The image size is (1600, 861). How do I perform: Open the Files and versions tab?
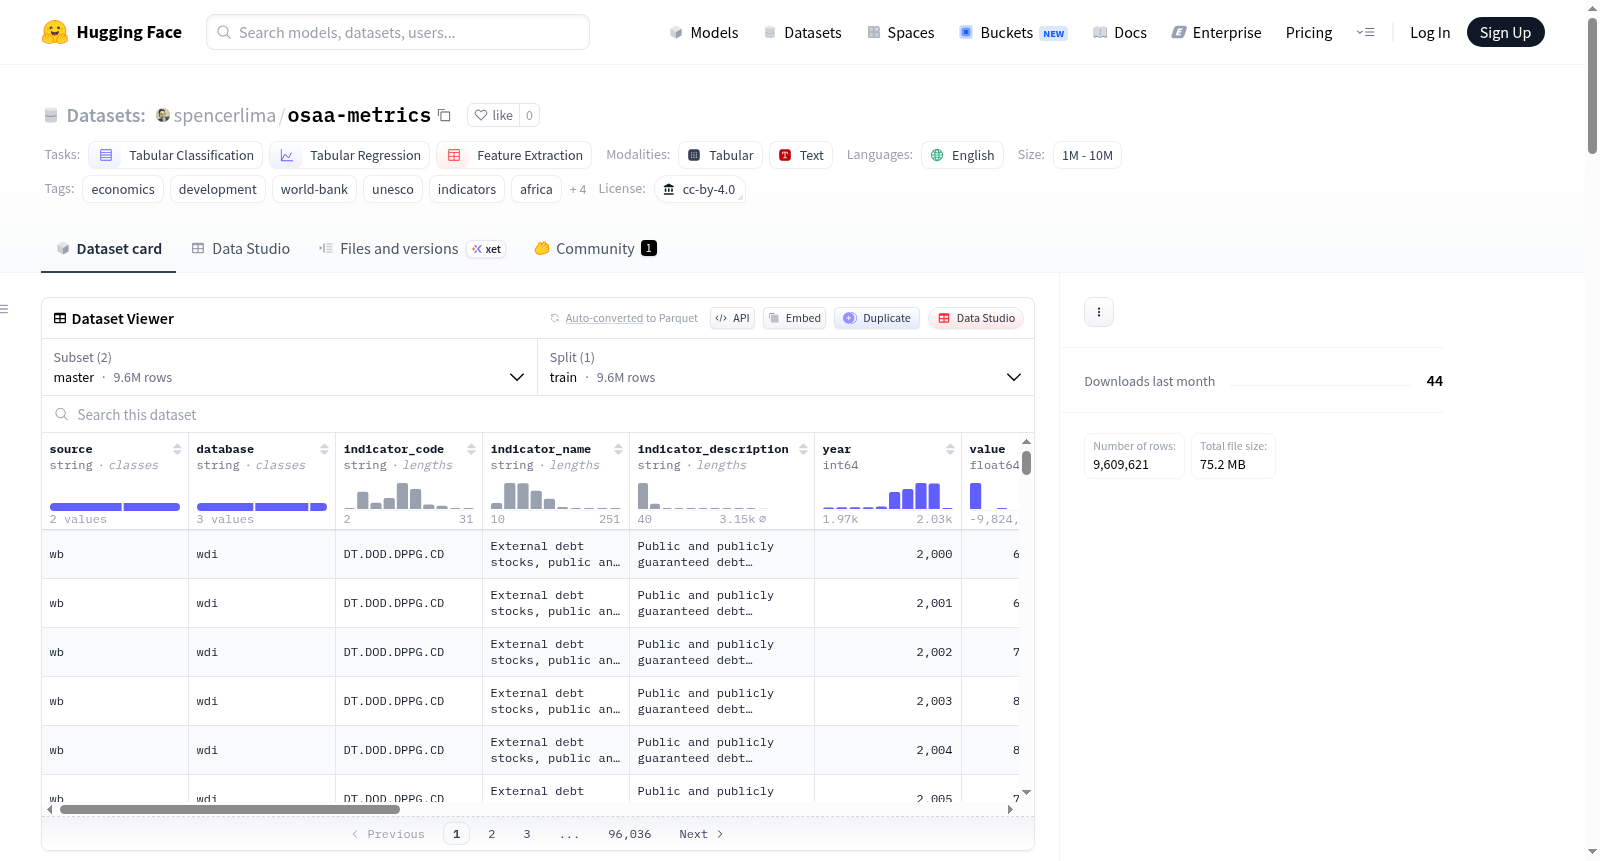(412, 249)
